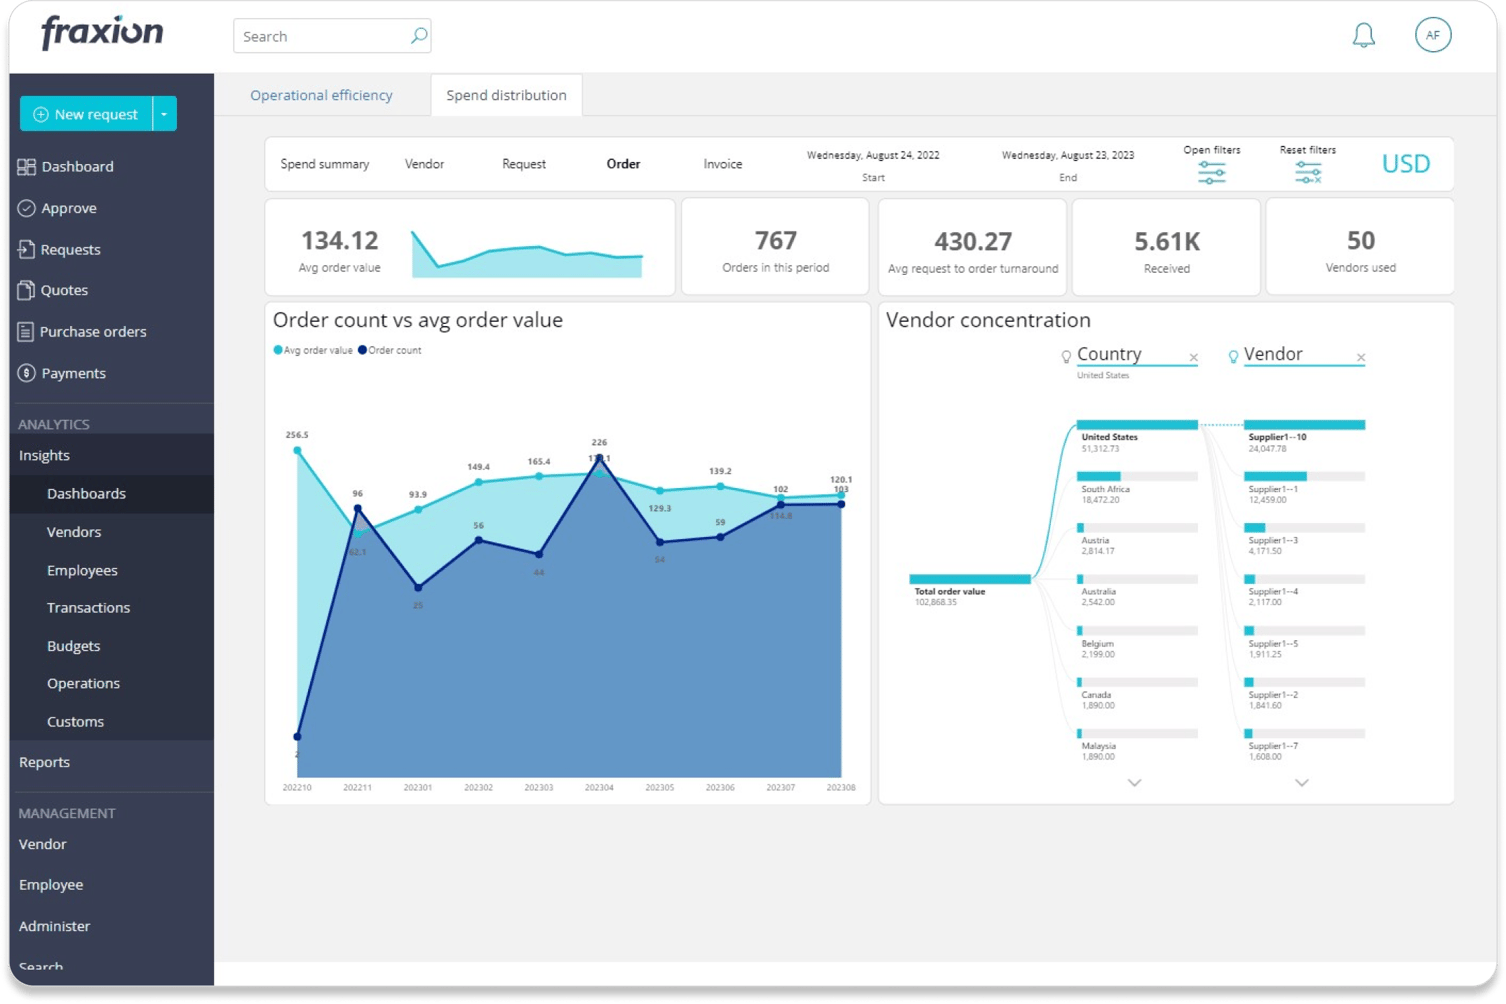
Task: Open the Purchase orders icon
Action: pos(26,331)
